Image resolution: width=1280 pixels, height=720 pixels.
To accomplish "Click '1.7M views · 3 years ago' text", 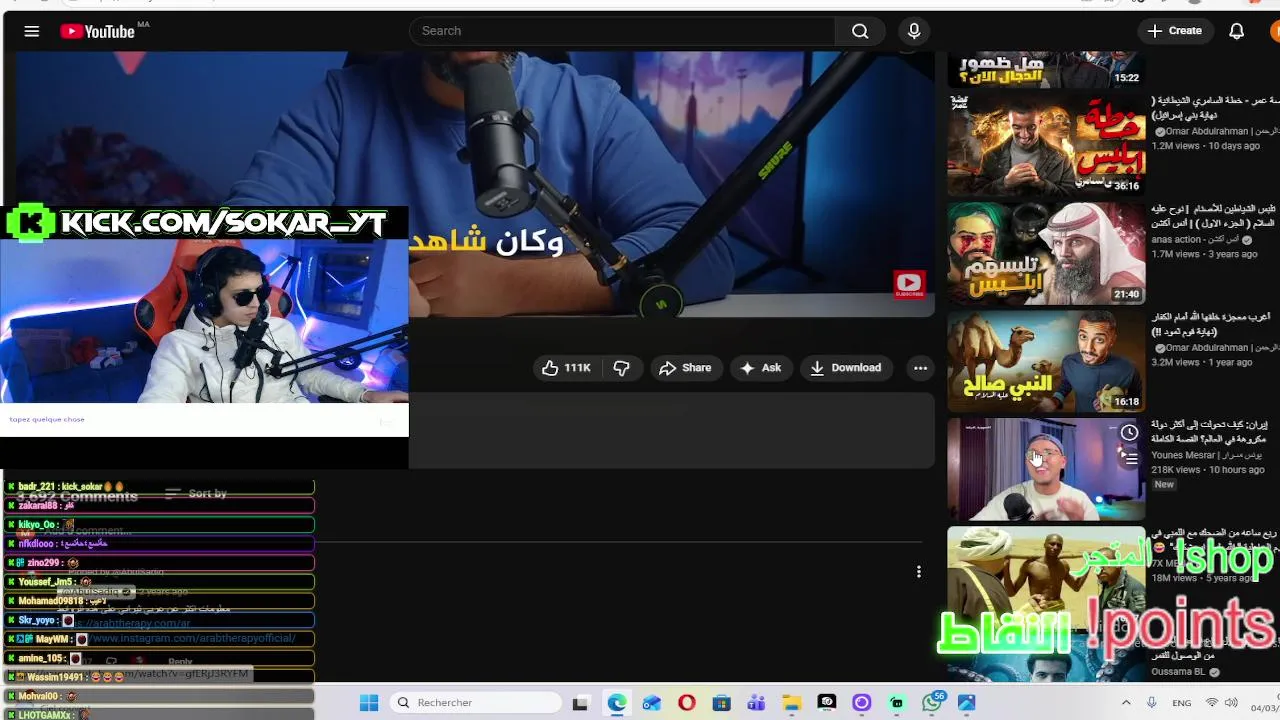I will coord(1205,255).
